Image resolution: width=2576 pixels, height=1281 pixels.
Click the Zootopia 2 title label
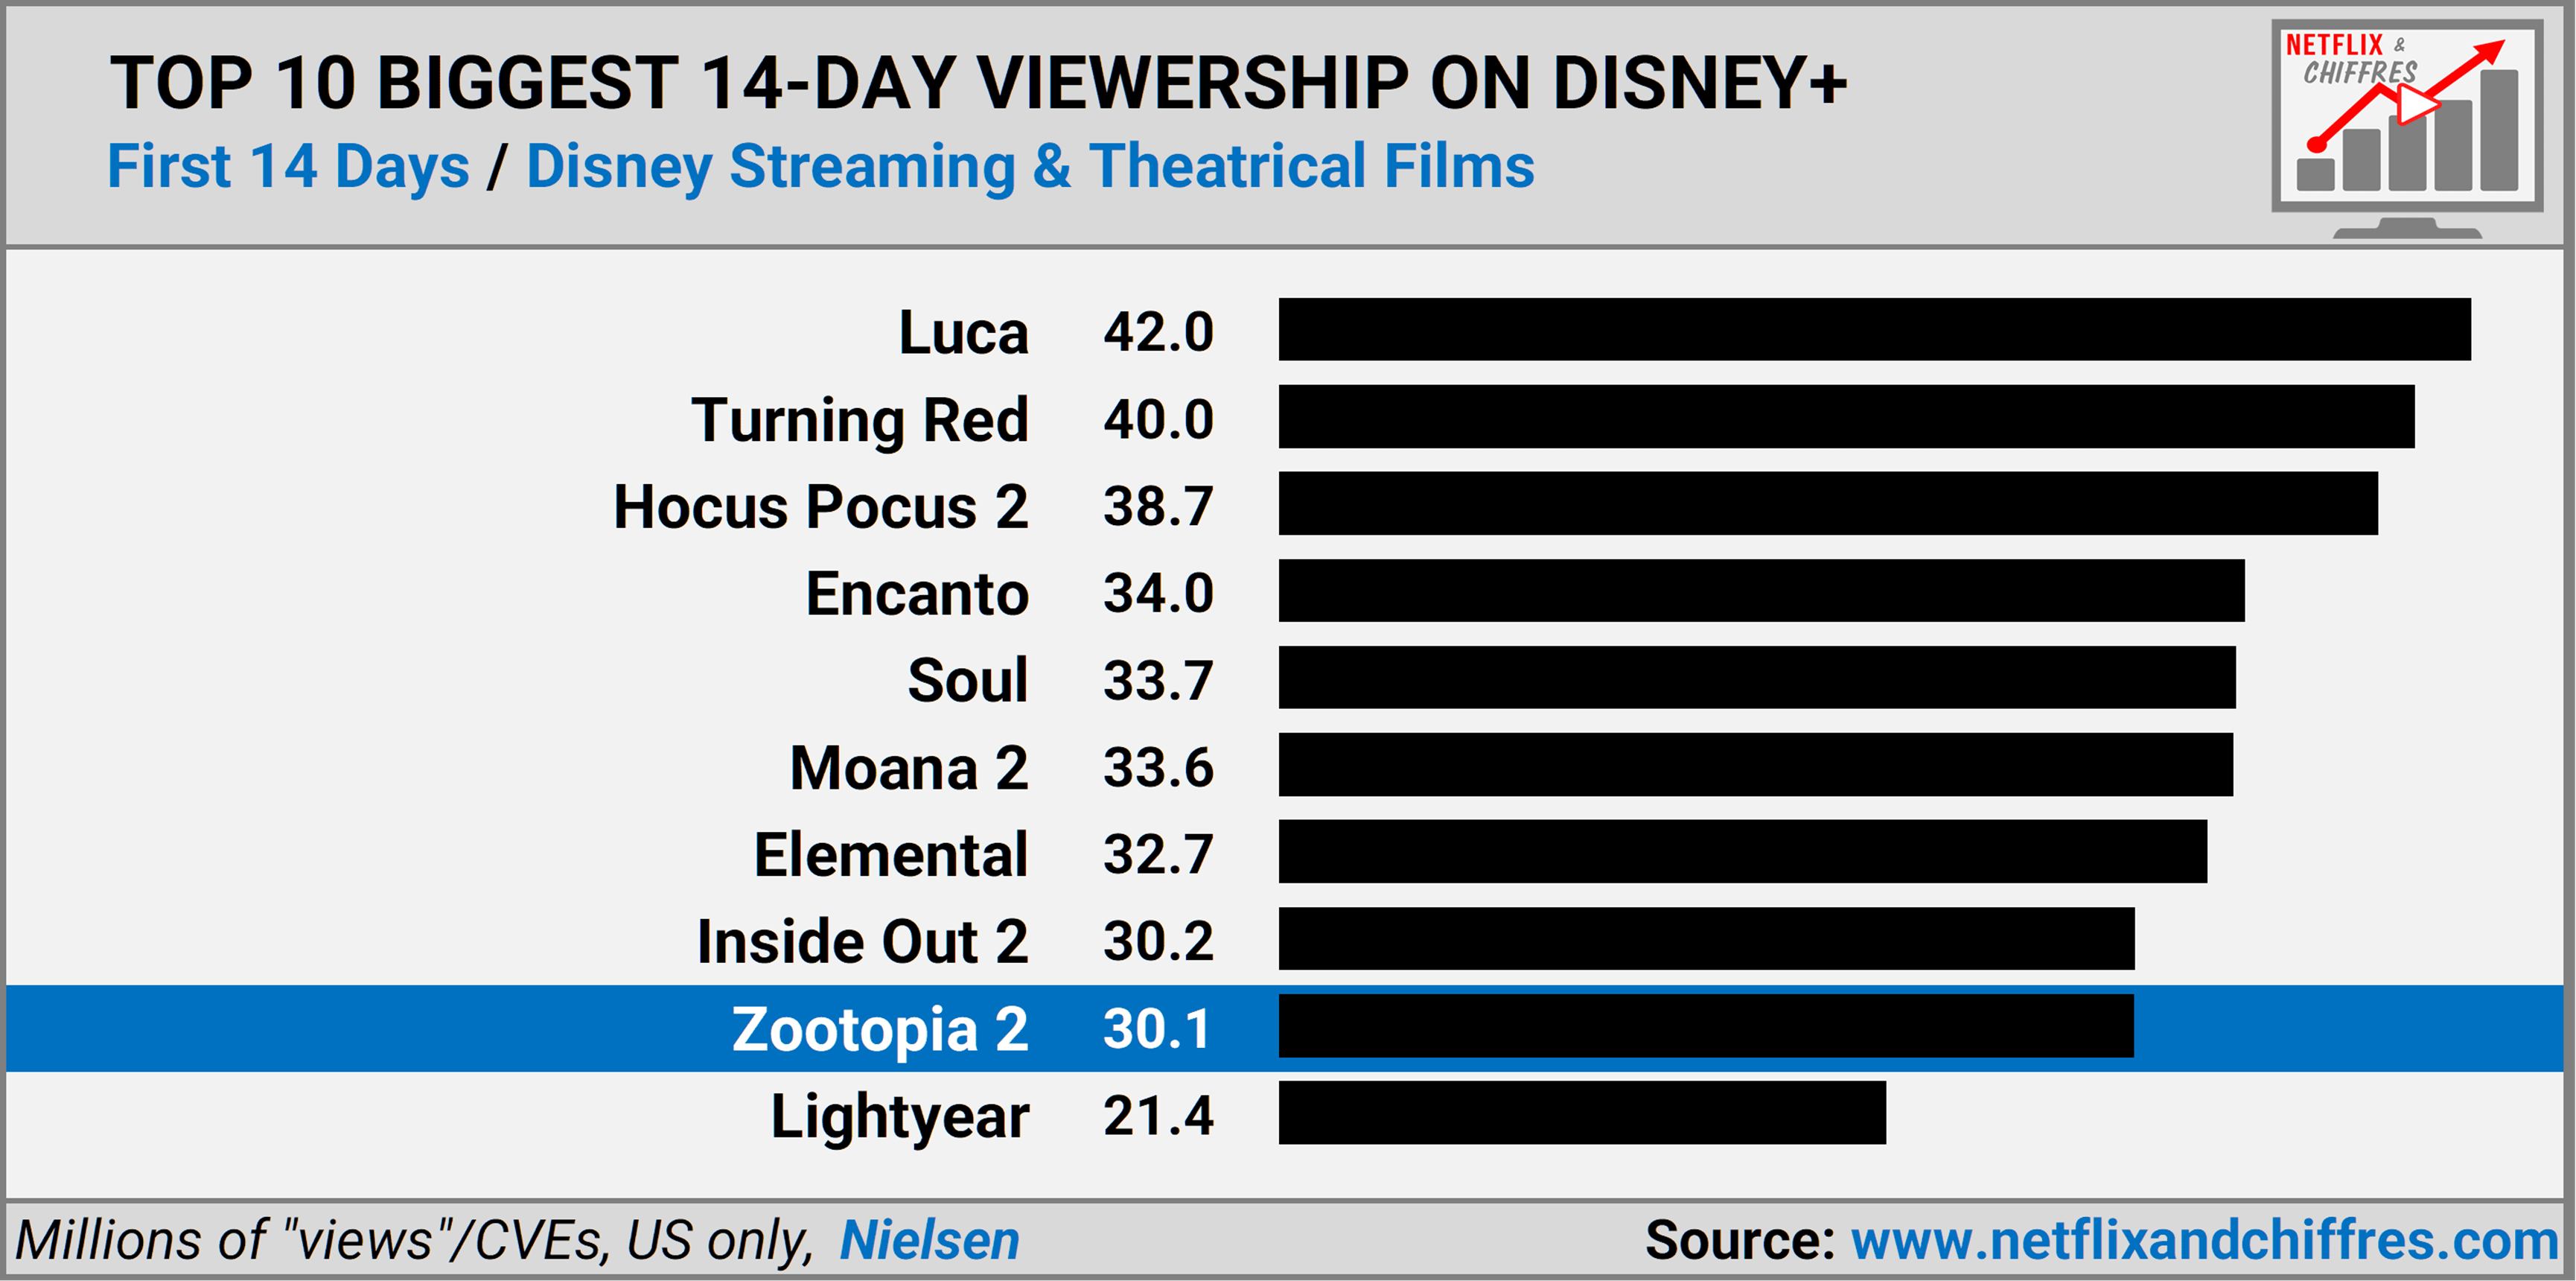point(879,1028)
